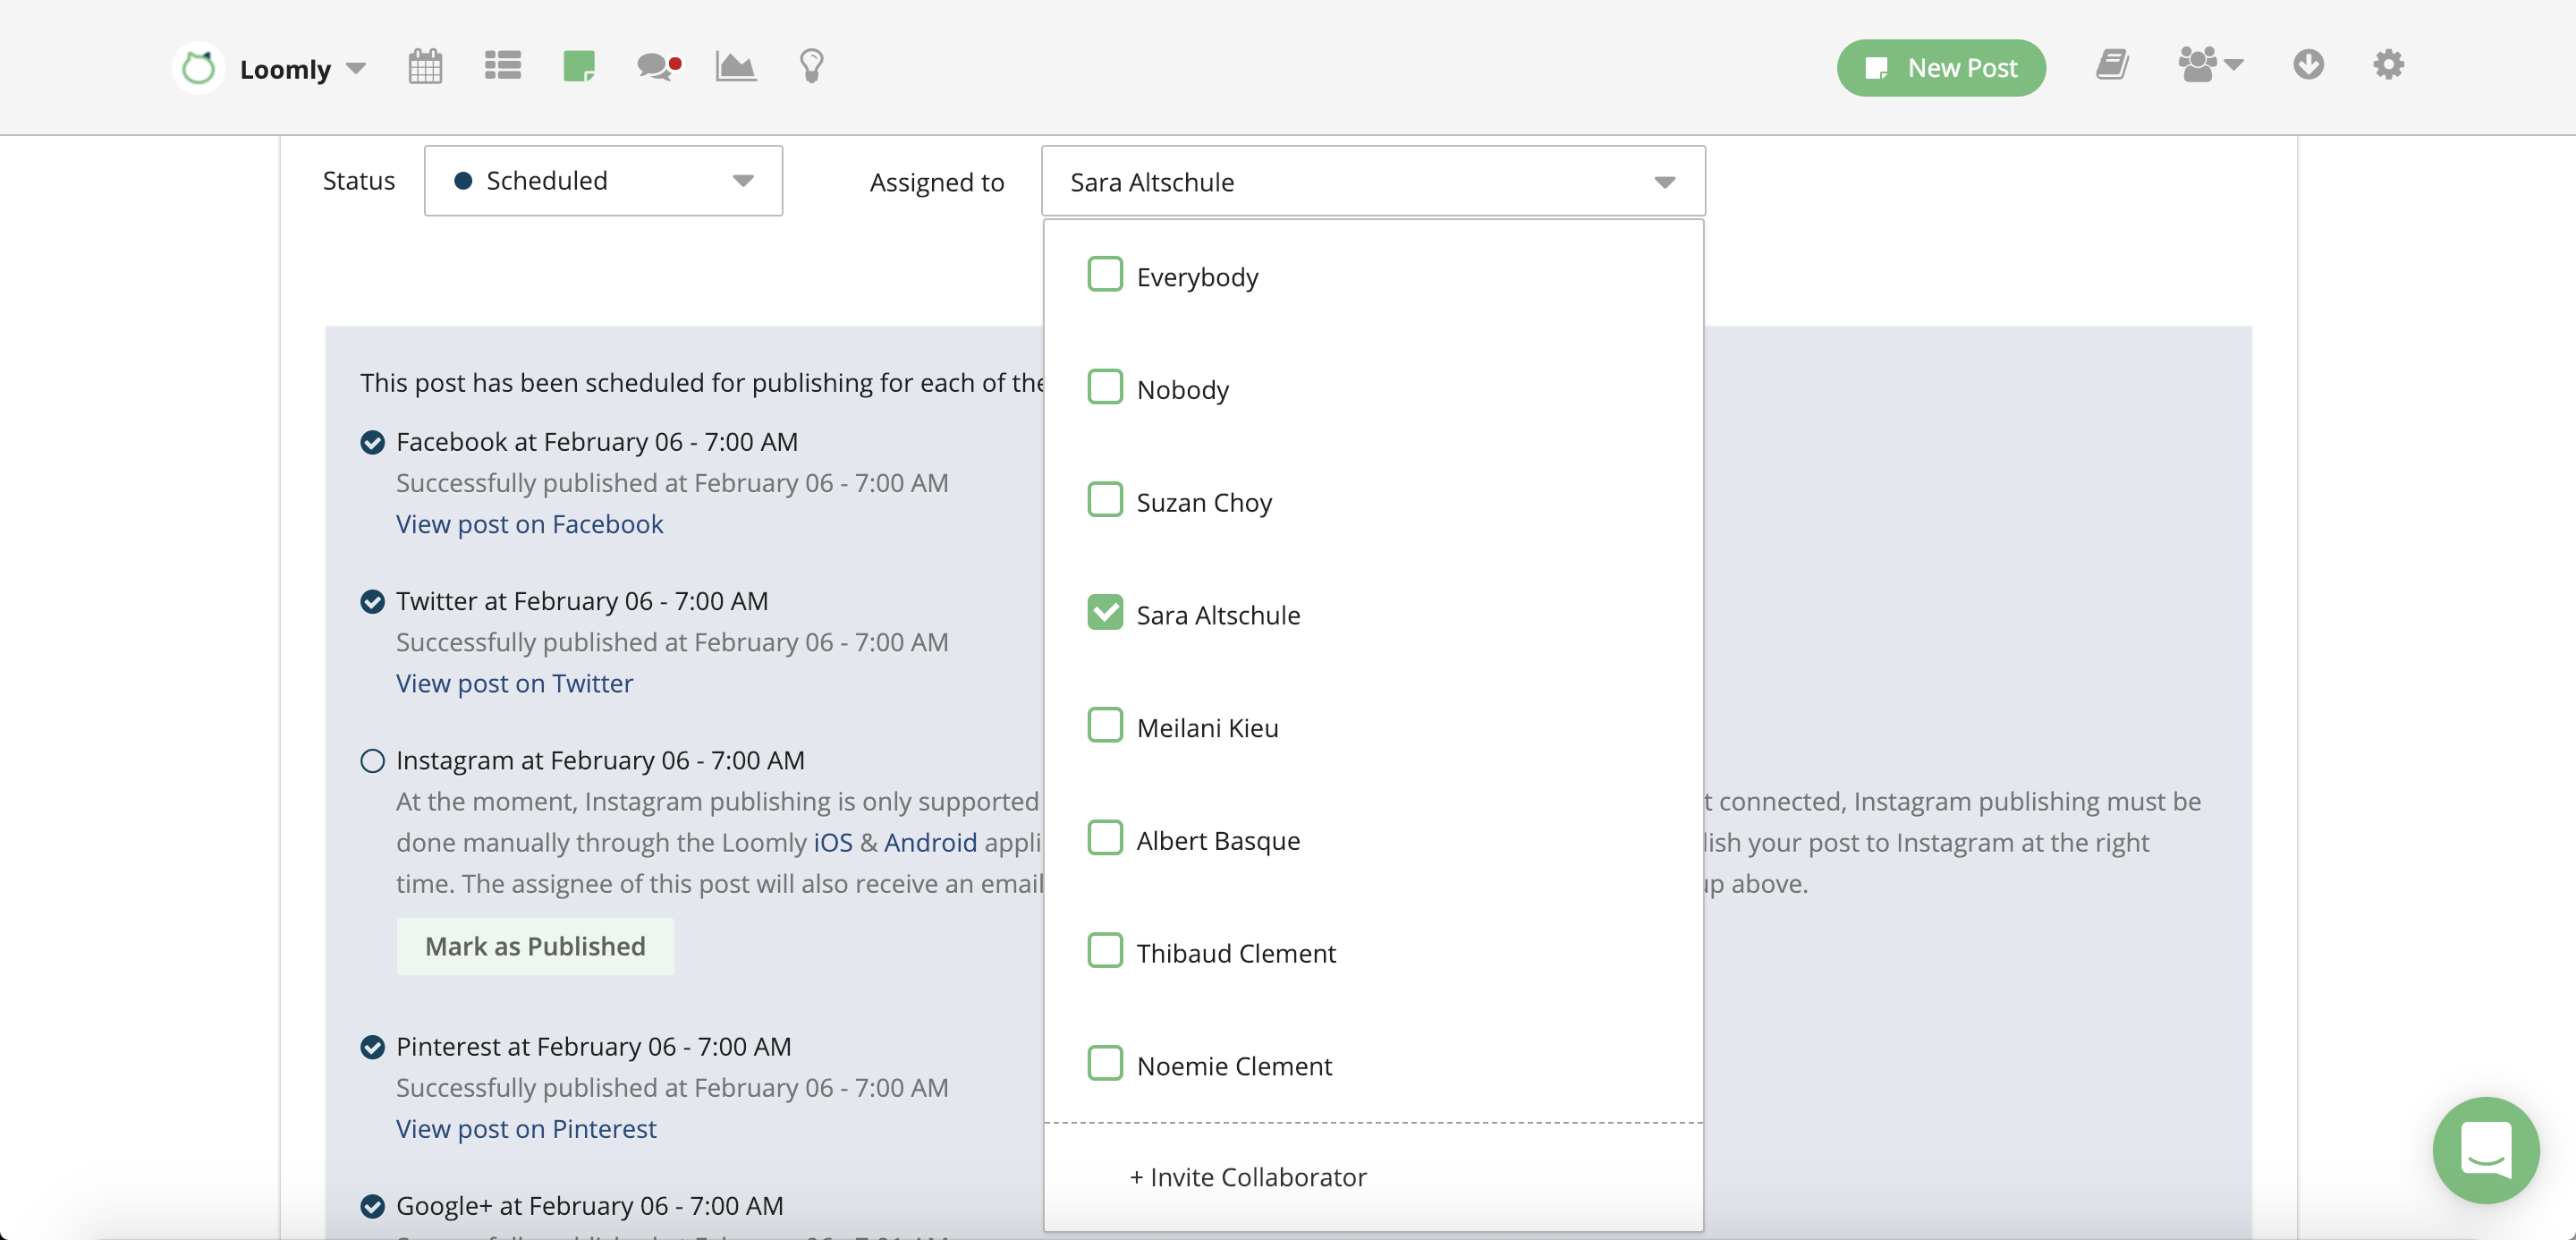Open the list view icon
Viewport: 2576px width, 1240px height.
point(502,66)
